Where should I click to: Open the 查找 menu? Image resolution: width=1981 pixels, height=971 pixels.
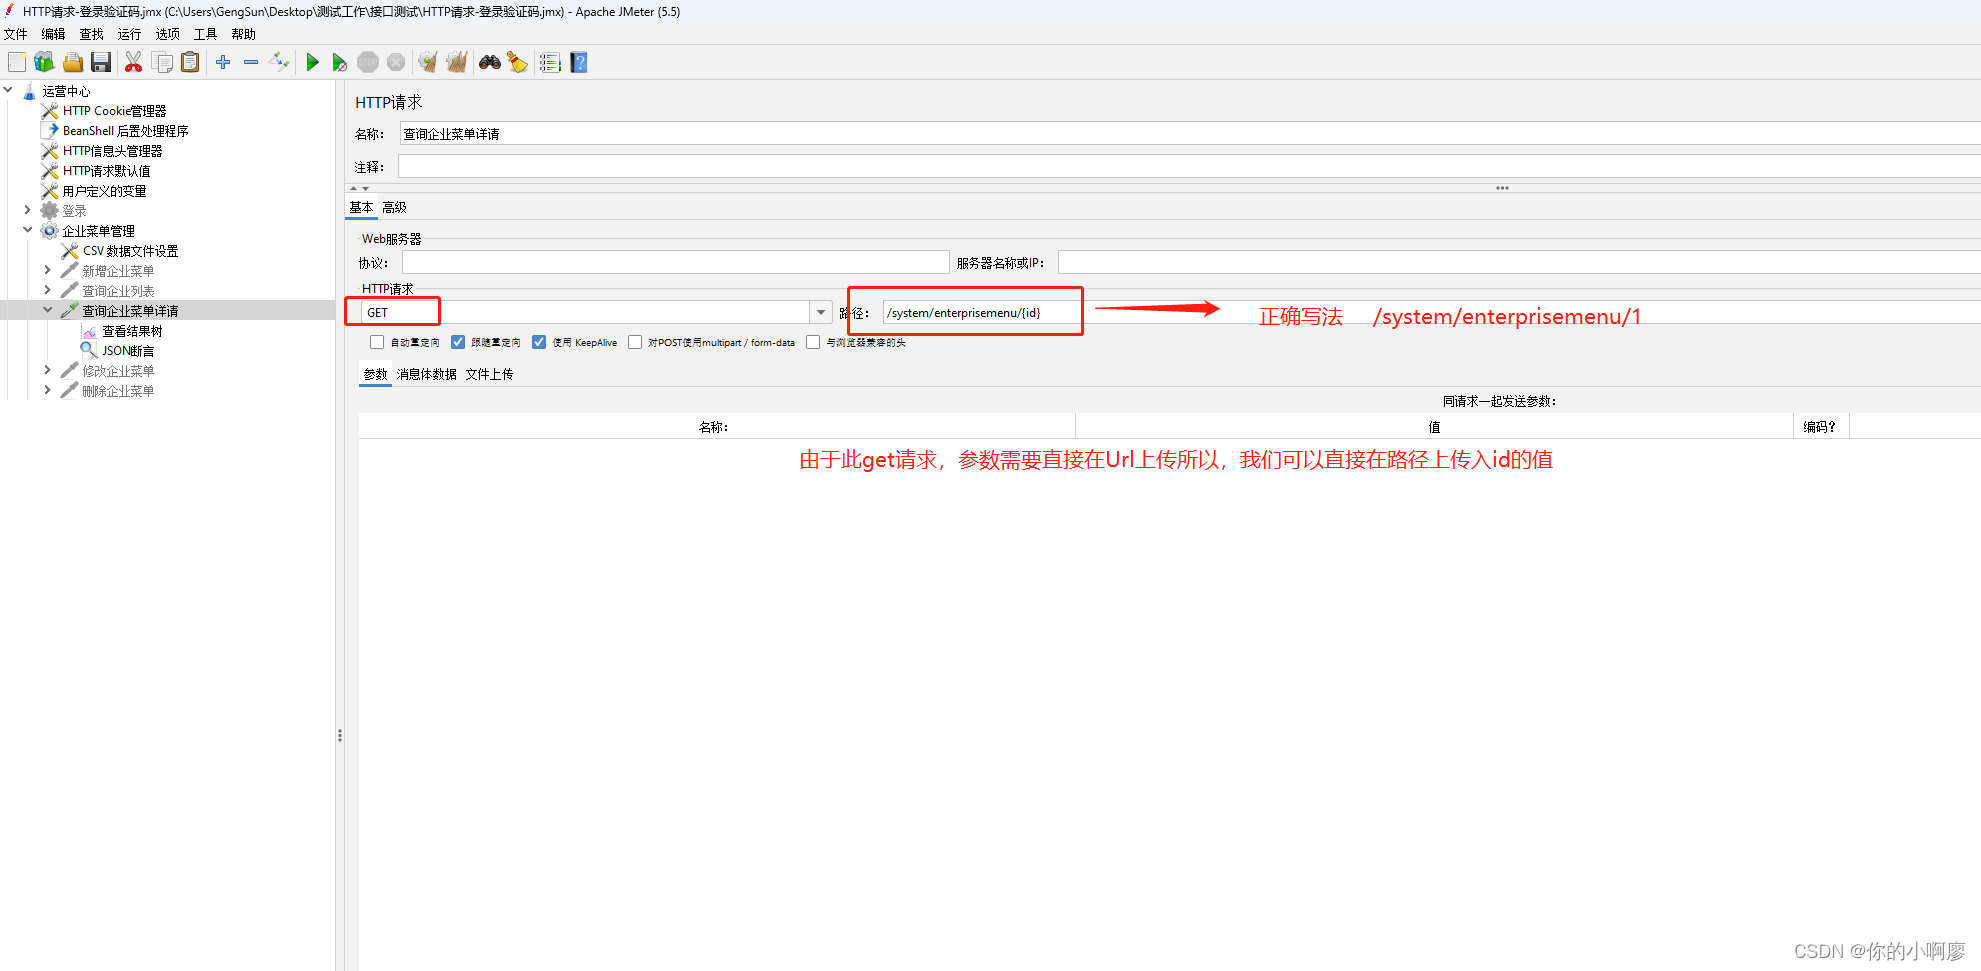coord(91,34)
